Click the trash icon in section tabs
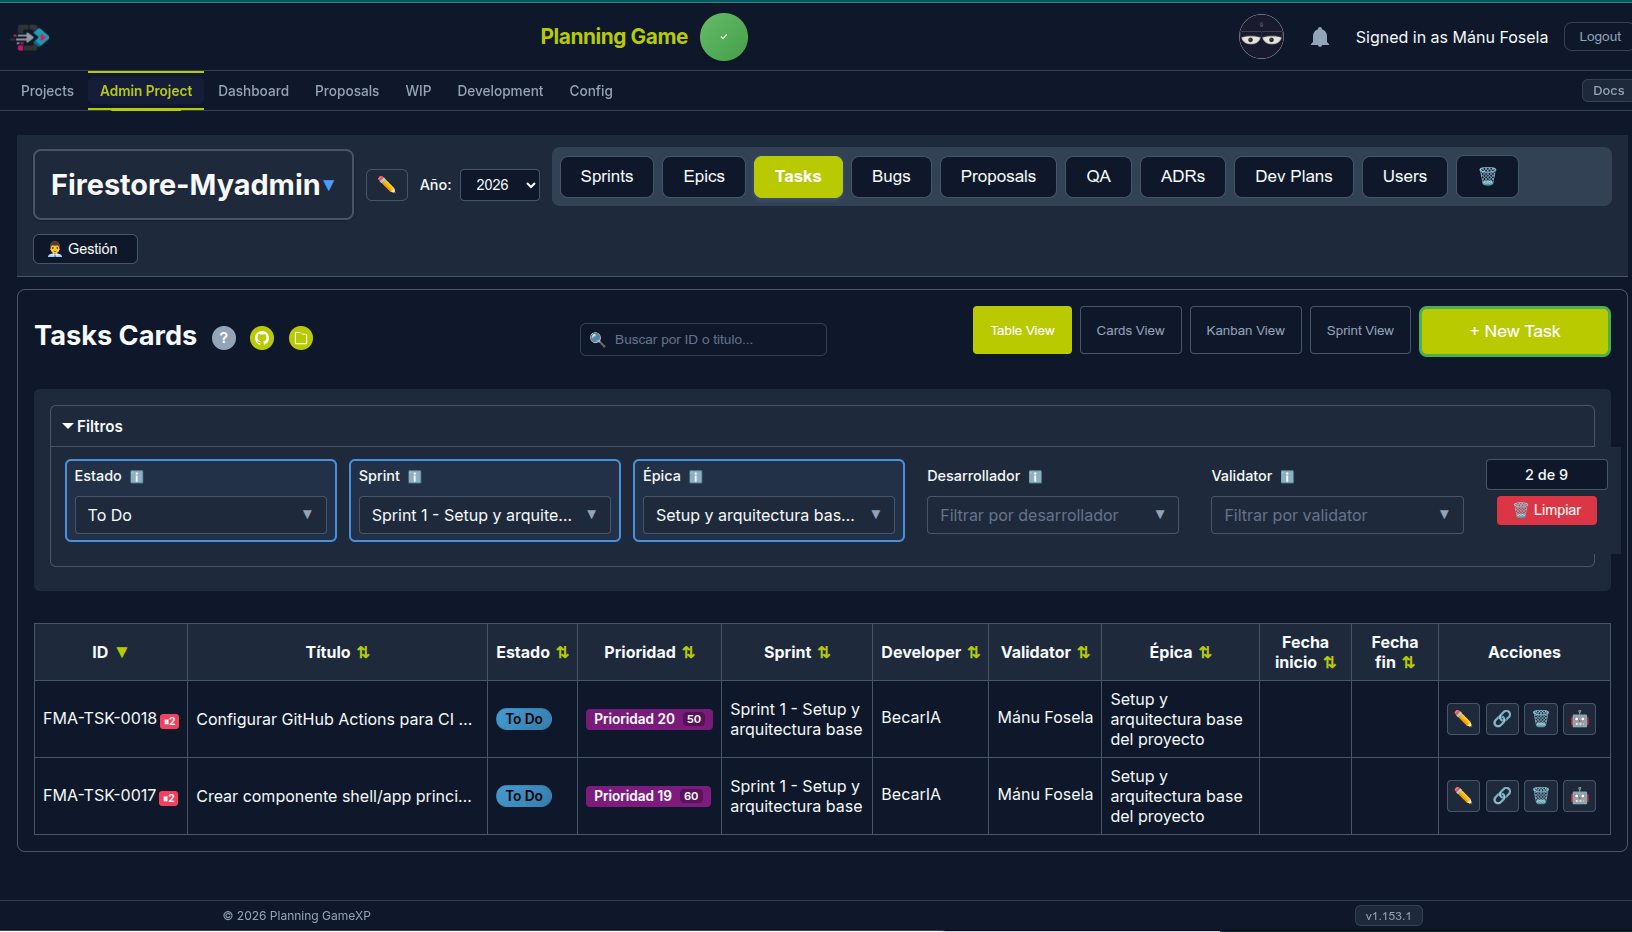1632x932 pixels. coord(1487,177)
